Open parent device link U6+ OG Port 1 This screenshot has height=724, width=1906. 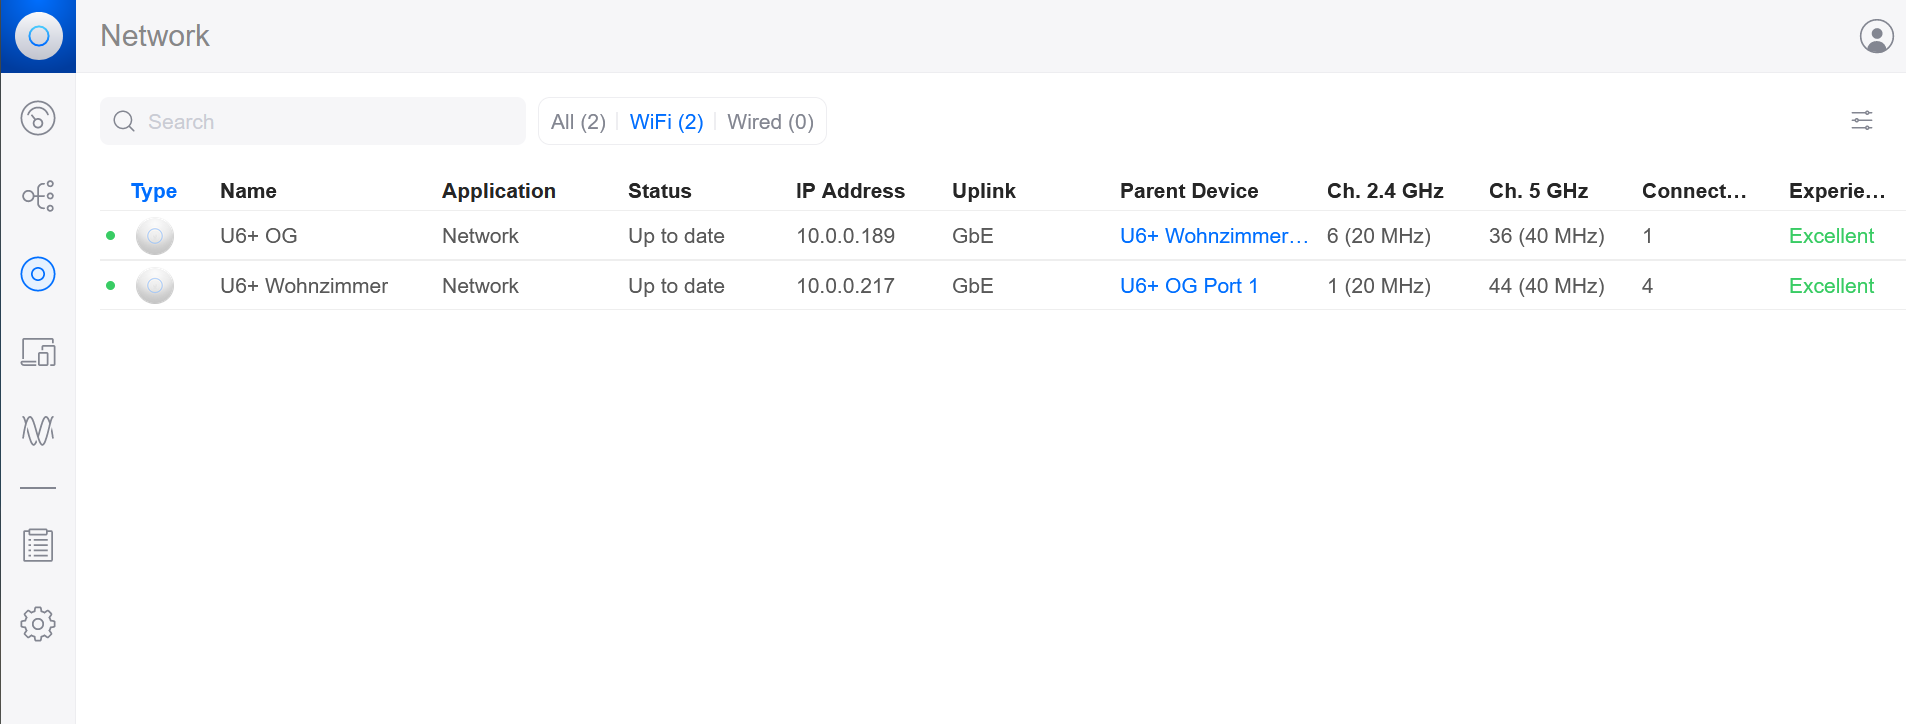(1189, 286)
